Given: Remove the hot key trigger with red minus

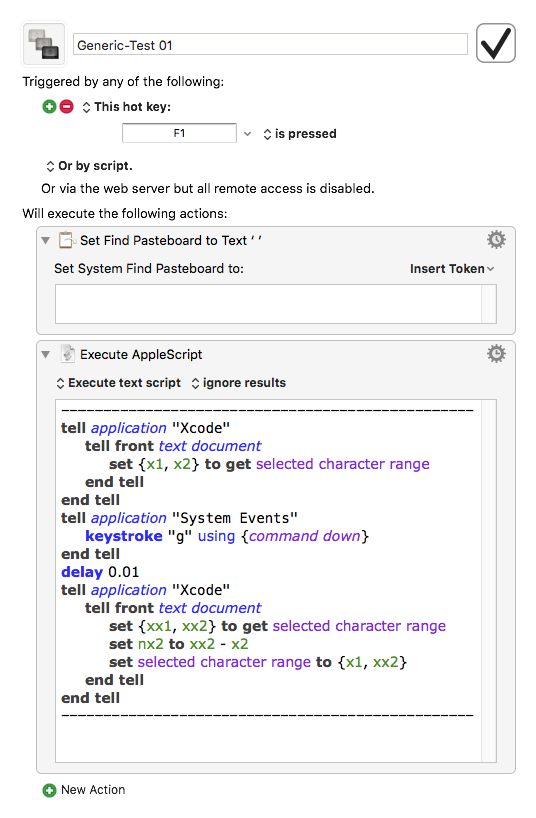Looking at the screenshot, I should [67, 107].
